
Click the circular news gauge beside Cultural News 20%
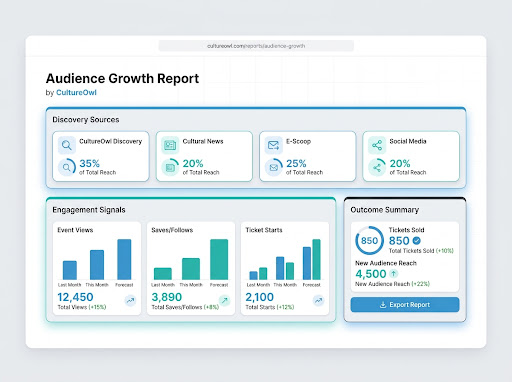pos(170,167)
